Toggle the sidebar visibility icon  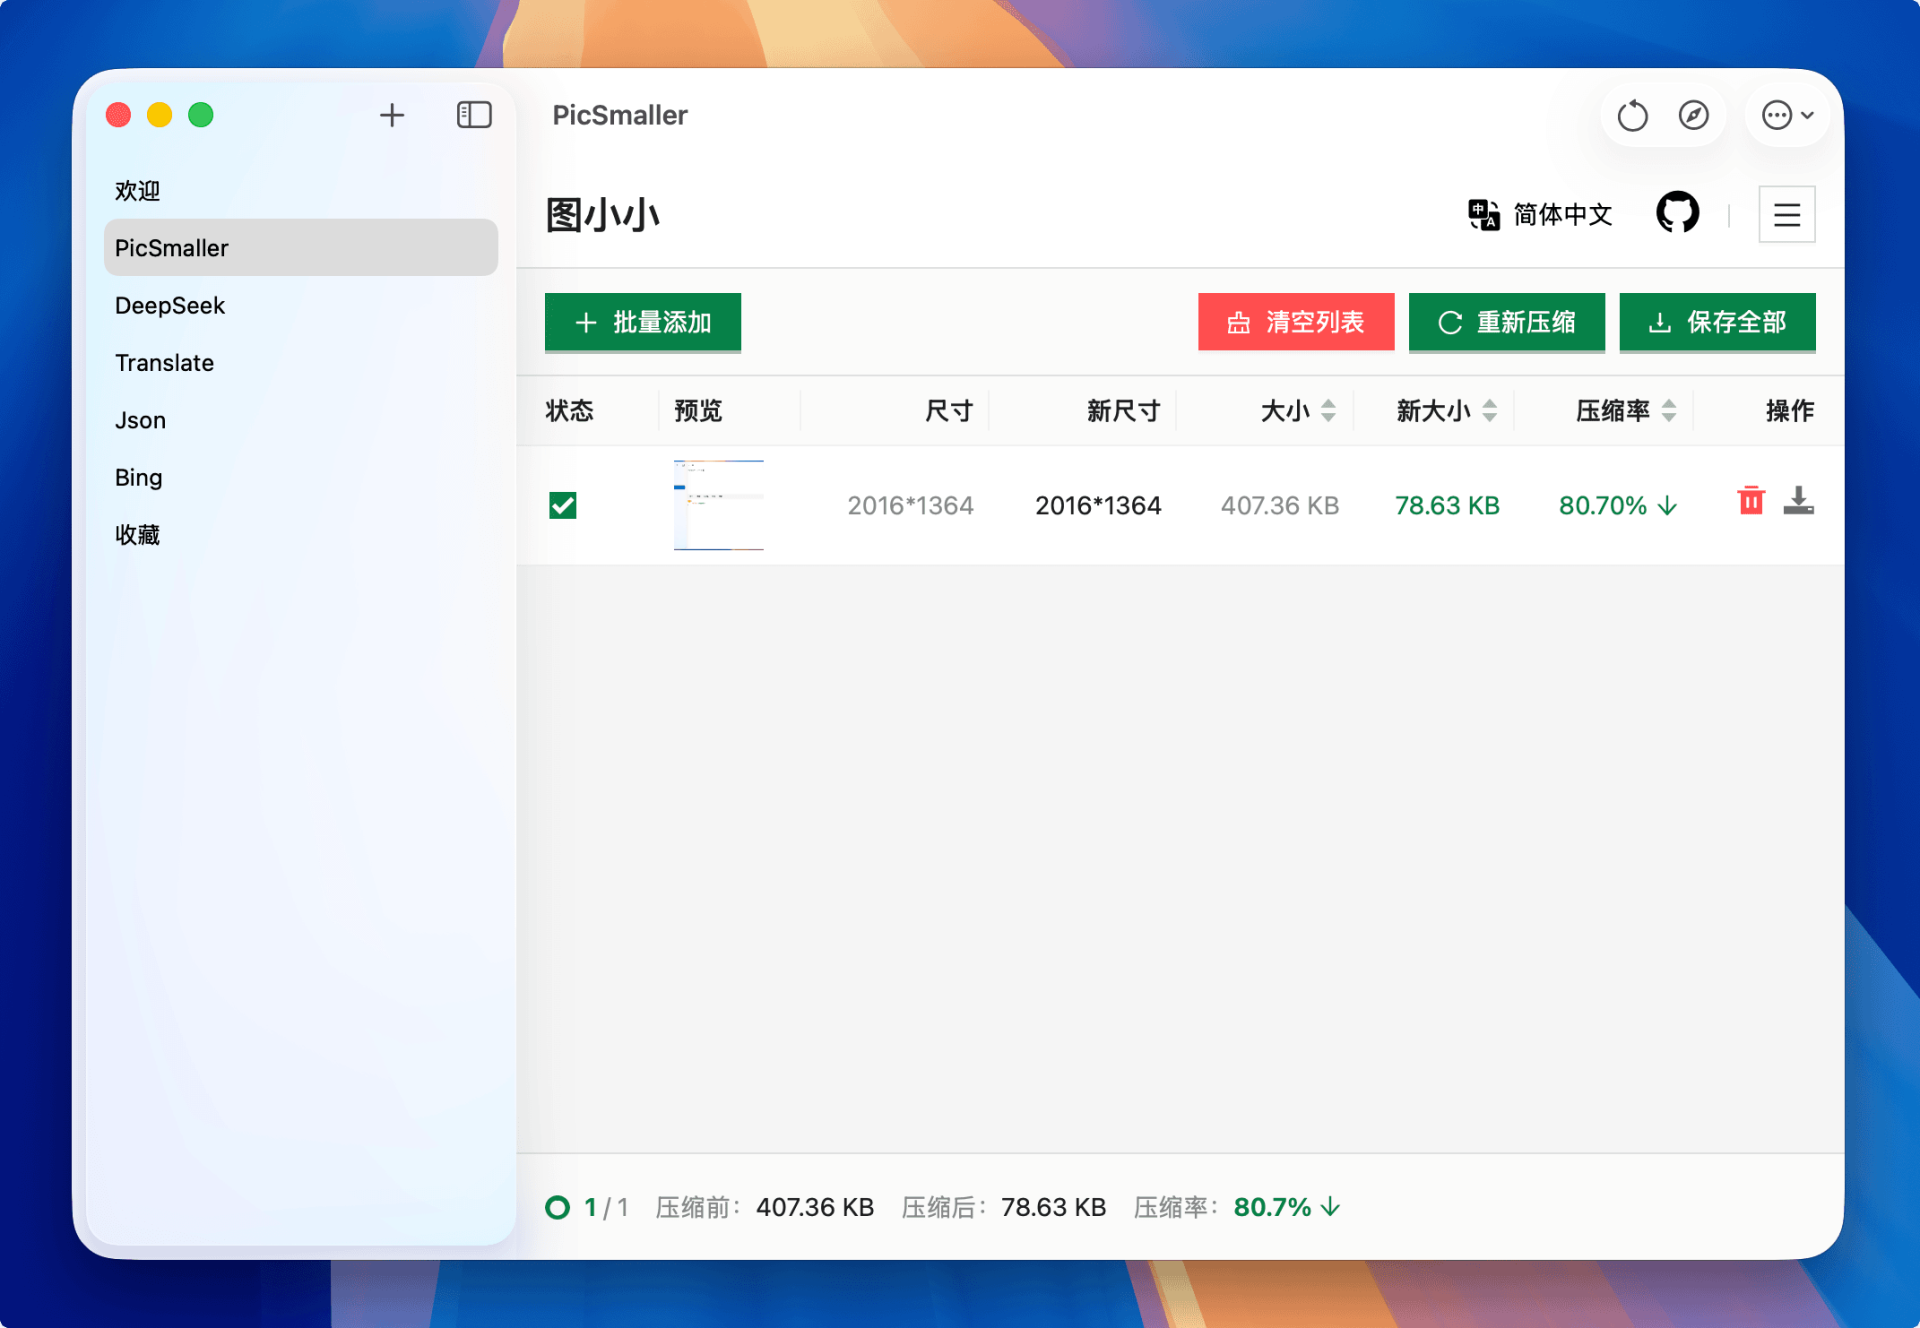point(474,115)
